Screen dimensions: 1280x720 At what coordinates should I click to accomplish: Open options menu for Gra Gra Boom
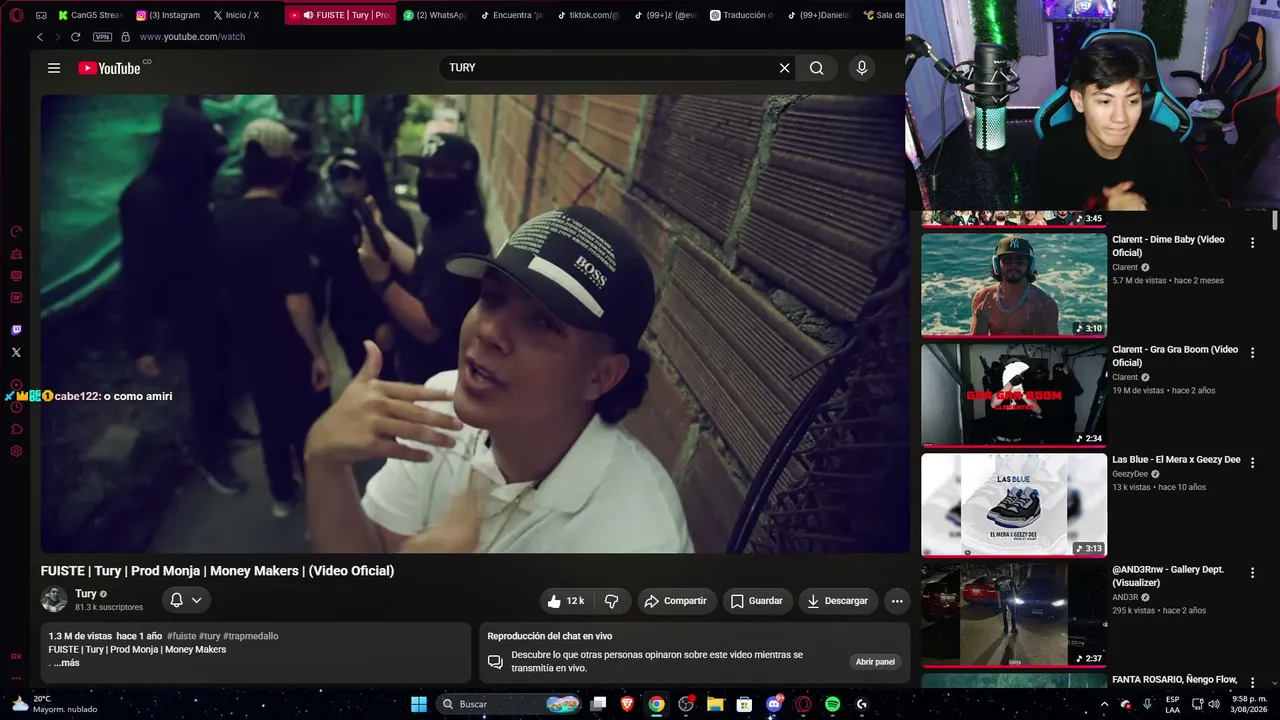(x=1252, y=353)
